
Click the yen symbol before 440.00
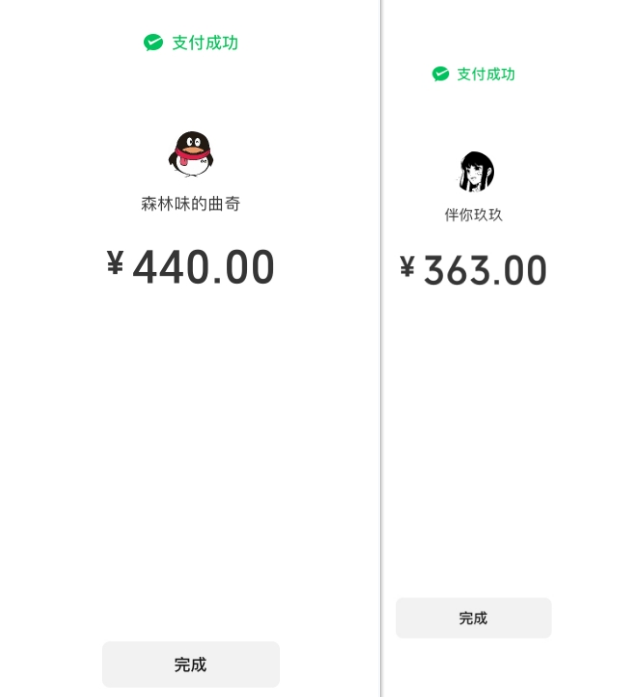pyautogui.click(x=115, y=263)
